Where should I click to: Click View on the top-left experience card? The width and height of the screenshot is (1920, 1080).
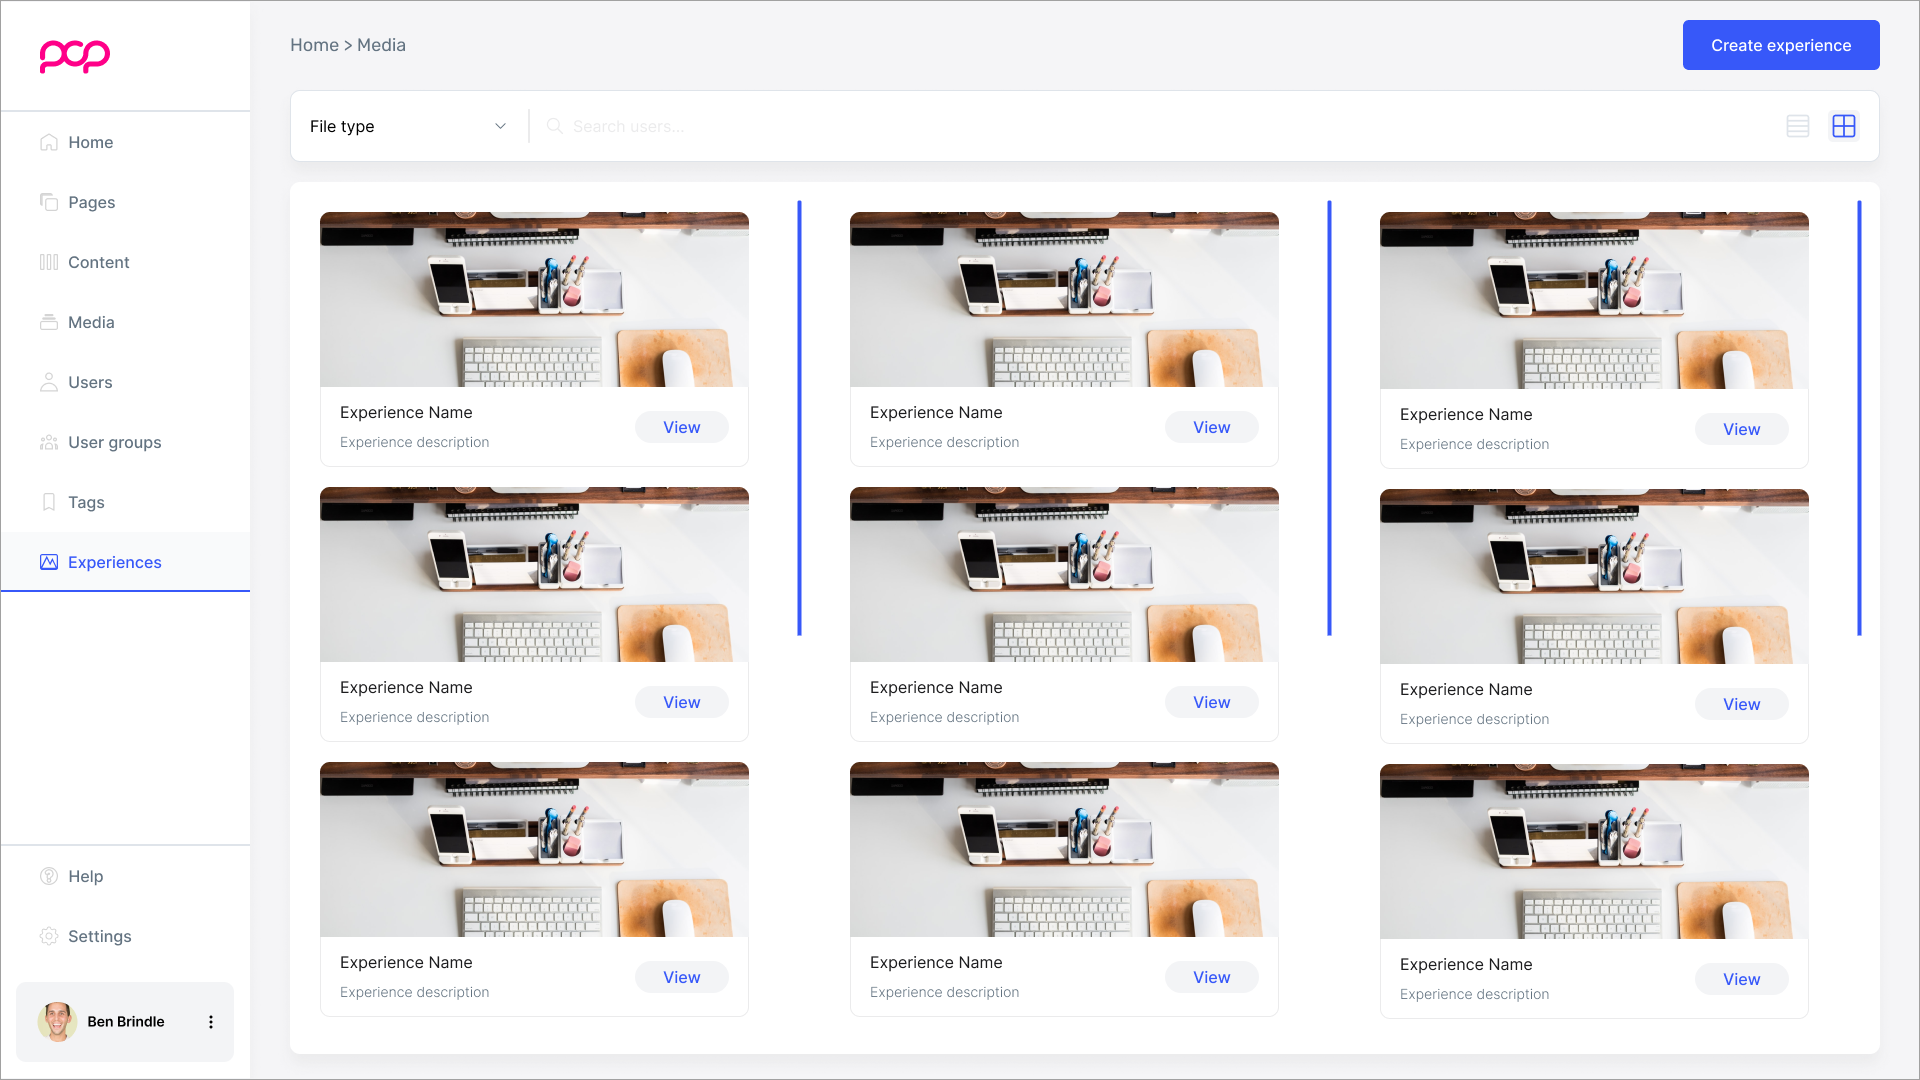point(681,427)
